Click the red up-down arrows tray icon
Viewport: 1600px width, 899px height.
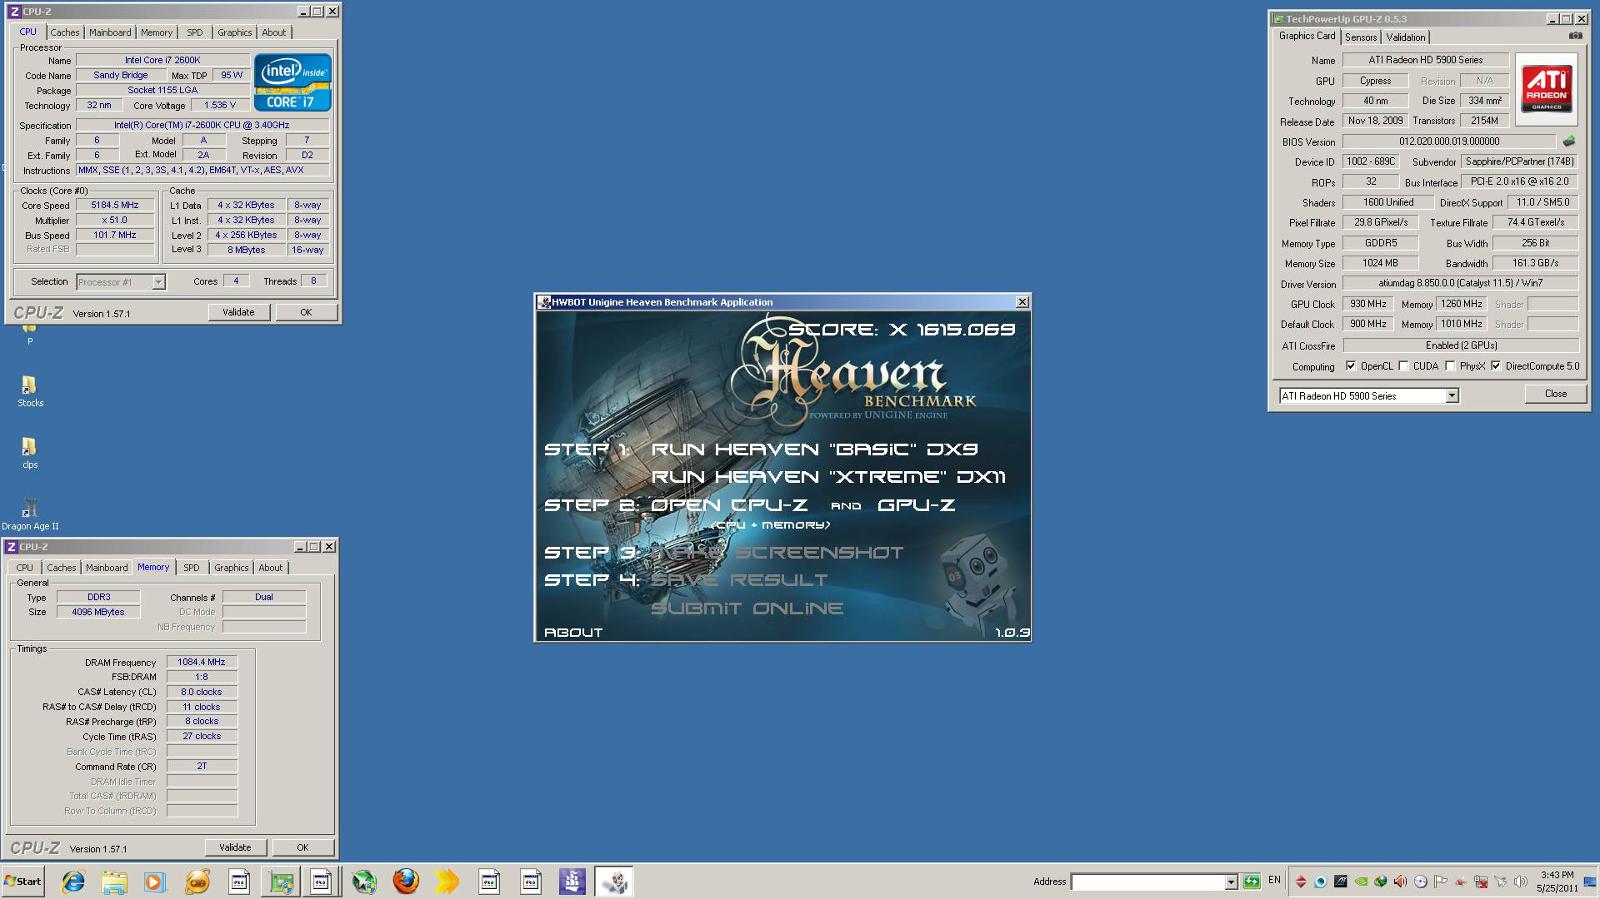point(1301,881)
